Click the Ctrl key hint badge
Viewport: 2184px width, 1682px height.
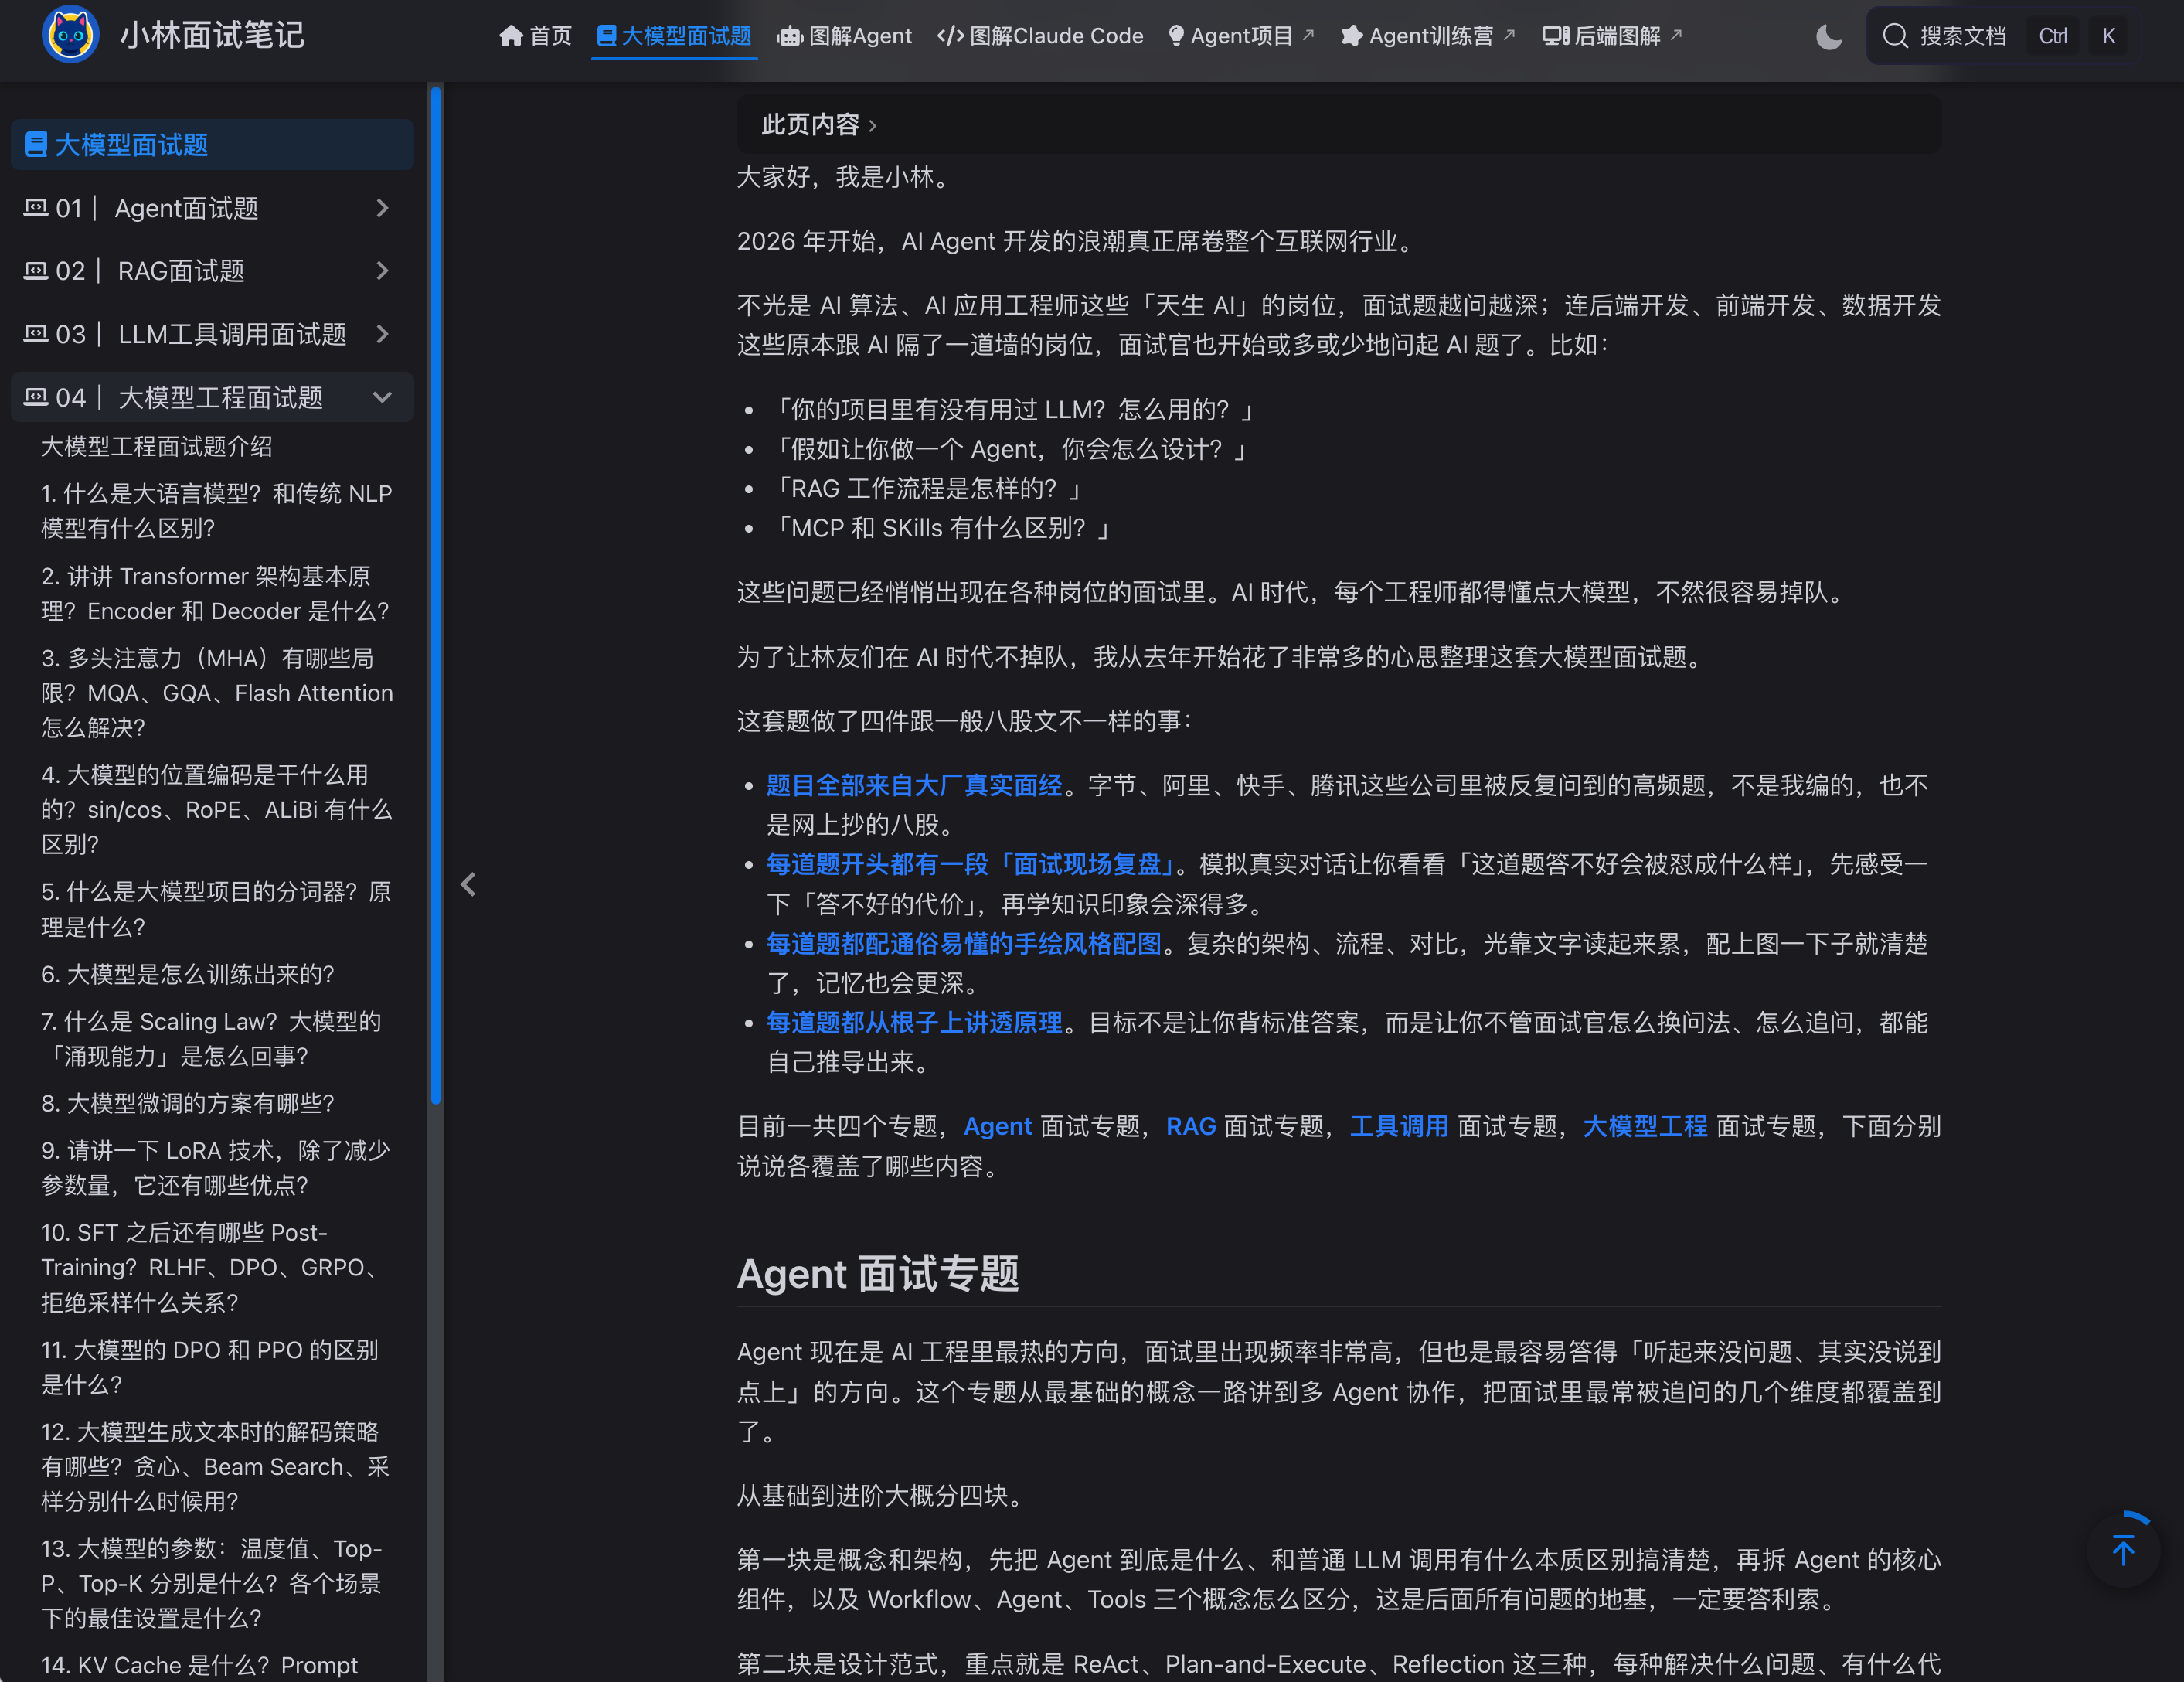tap(2053, 37)
